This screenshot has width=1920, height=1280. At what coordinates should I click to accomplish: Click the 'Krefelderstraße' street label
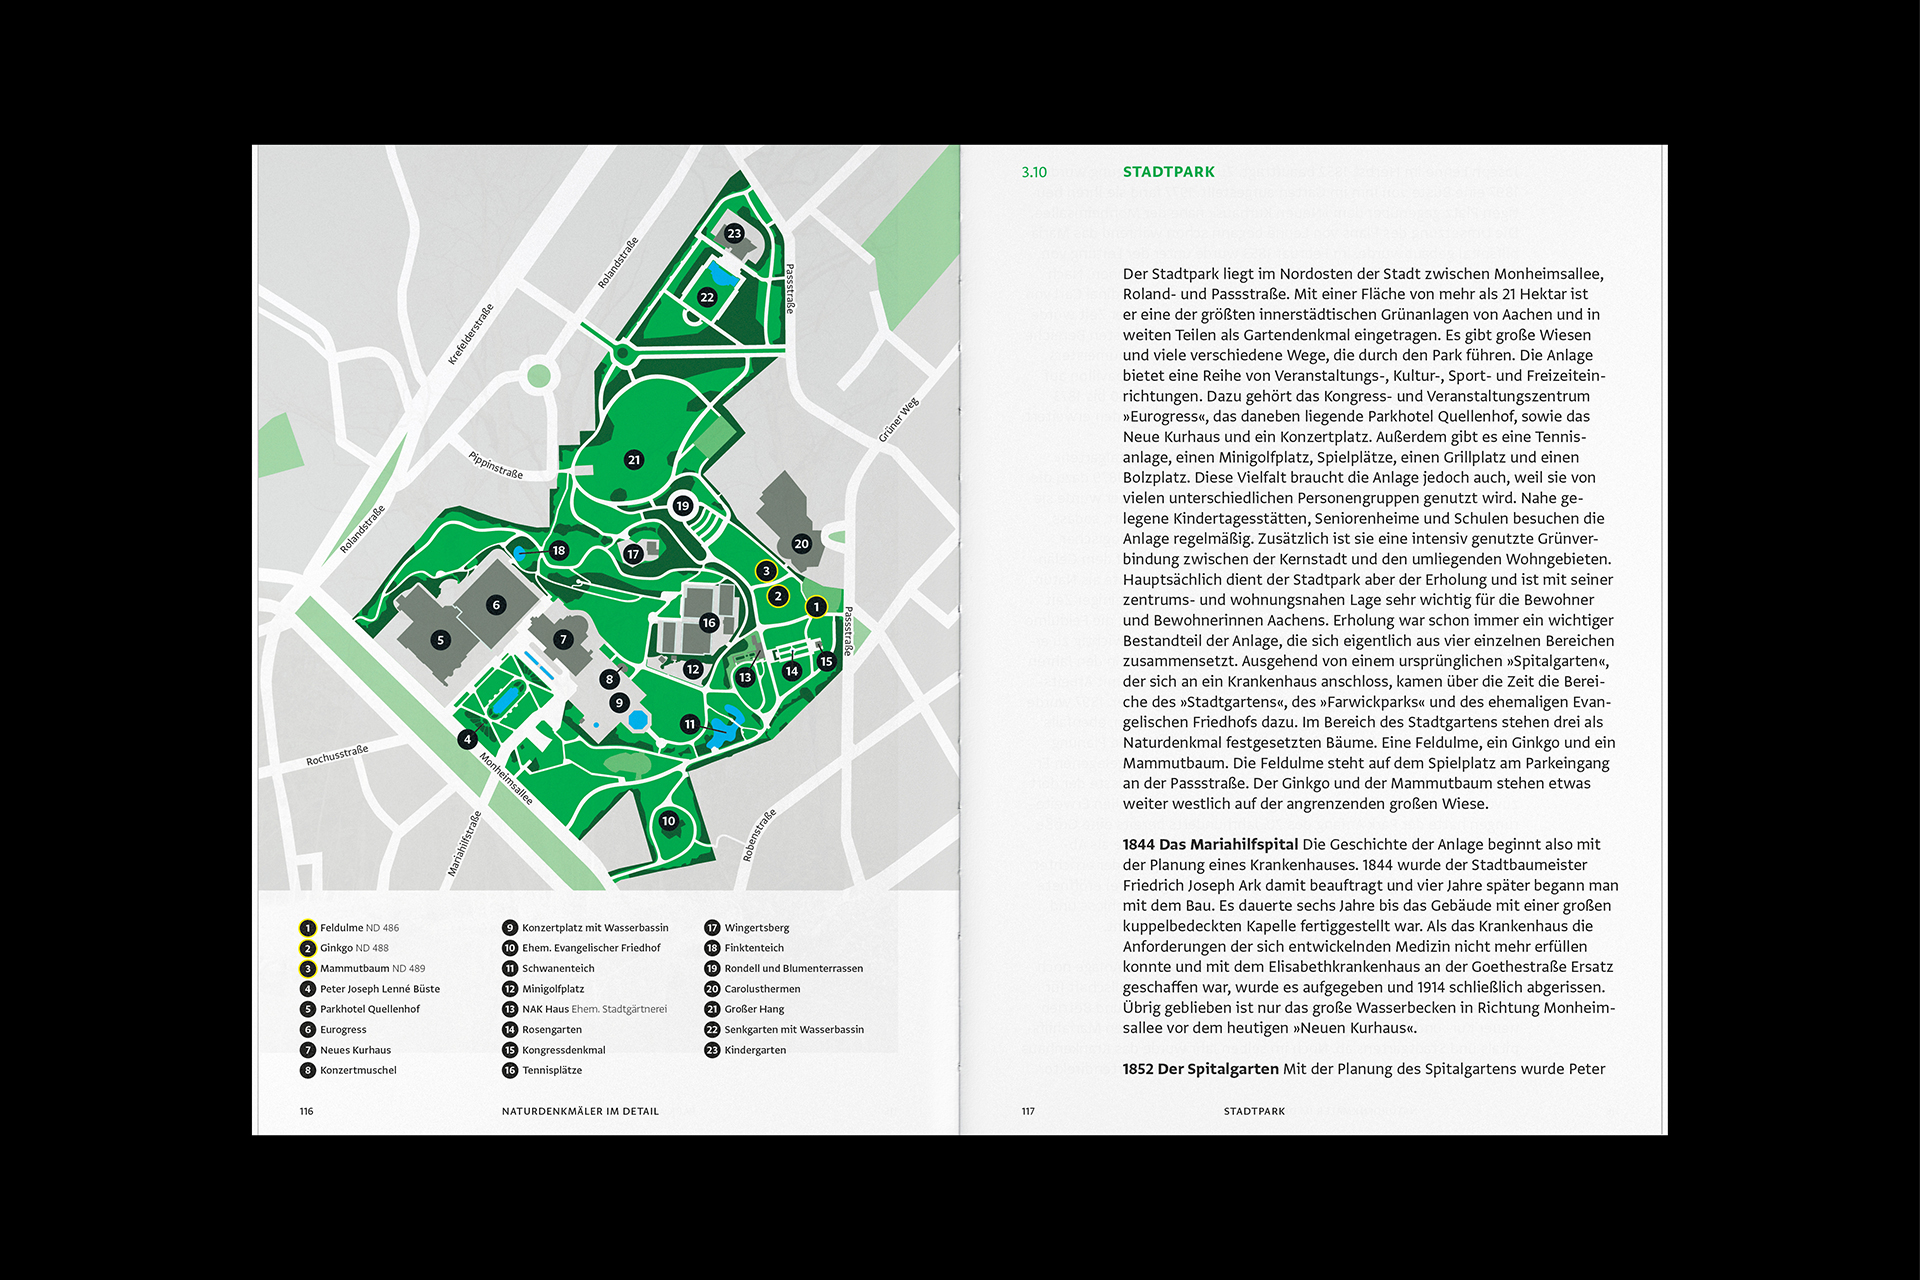coord(471,334)
